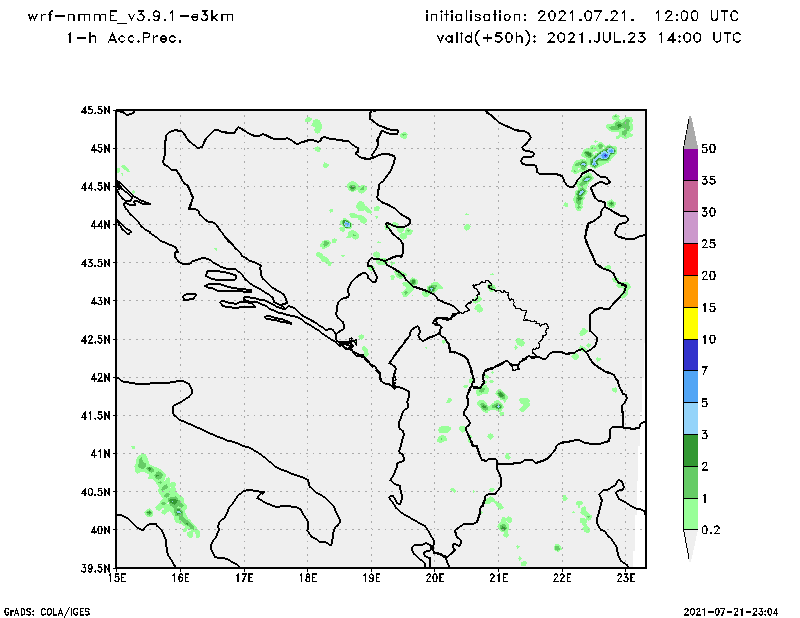Viewport: 800px width, 618px height.
Task: Click the '40N' latitude axis label
Action: (101, 530)
